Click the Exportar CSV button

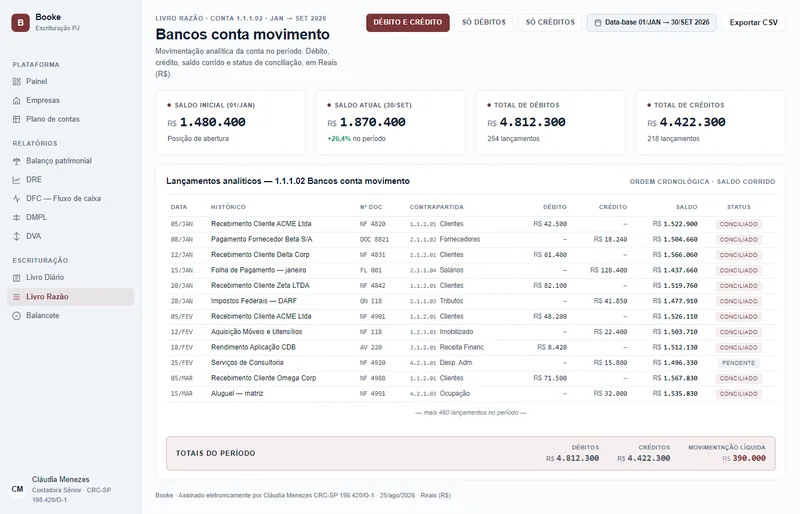tap(754, 22)
